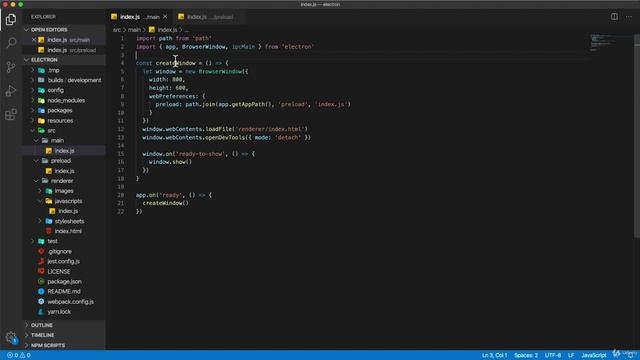Open the Manage gear menu
The width and height of the screenshot is (640, 360).
click(11, 338)
